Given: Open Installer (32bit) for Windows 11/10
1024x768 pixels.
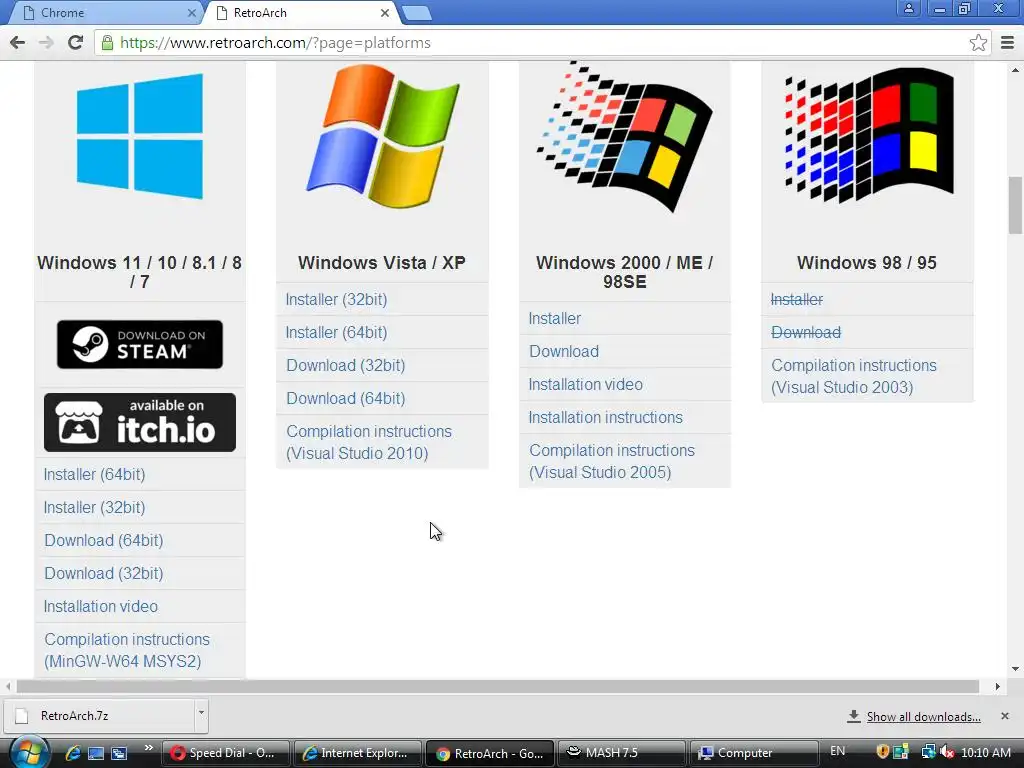Looking at the screenshot, I should (94, 507).
